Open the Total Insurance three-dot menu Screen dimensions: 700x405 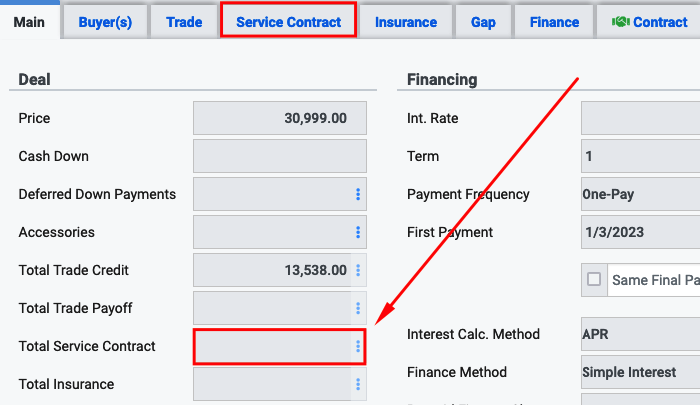[x=358, y=384]
